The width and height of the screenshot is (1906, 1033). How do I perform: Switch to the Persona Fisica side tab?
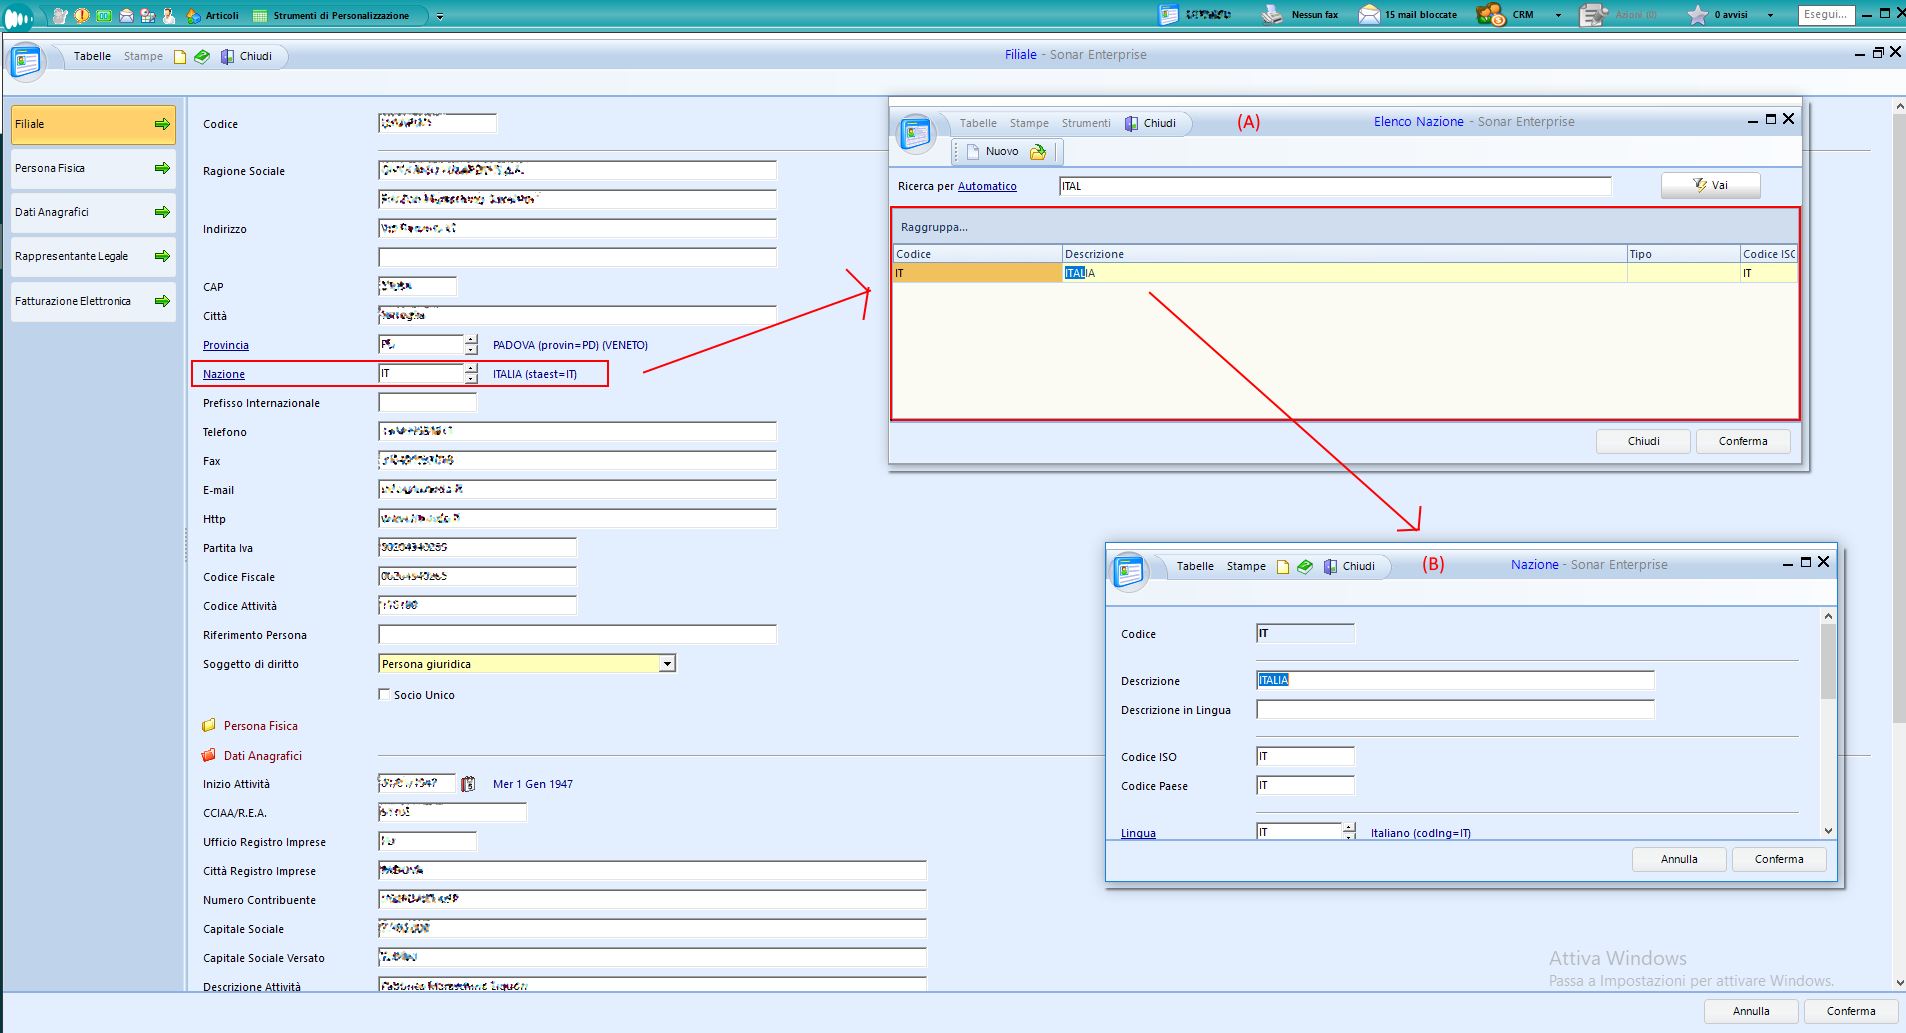tap(92, 168)
